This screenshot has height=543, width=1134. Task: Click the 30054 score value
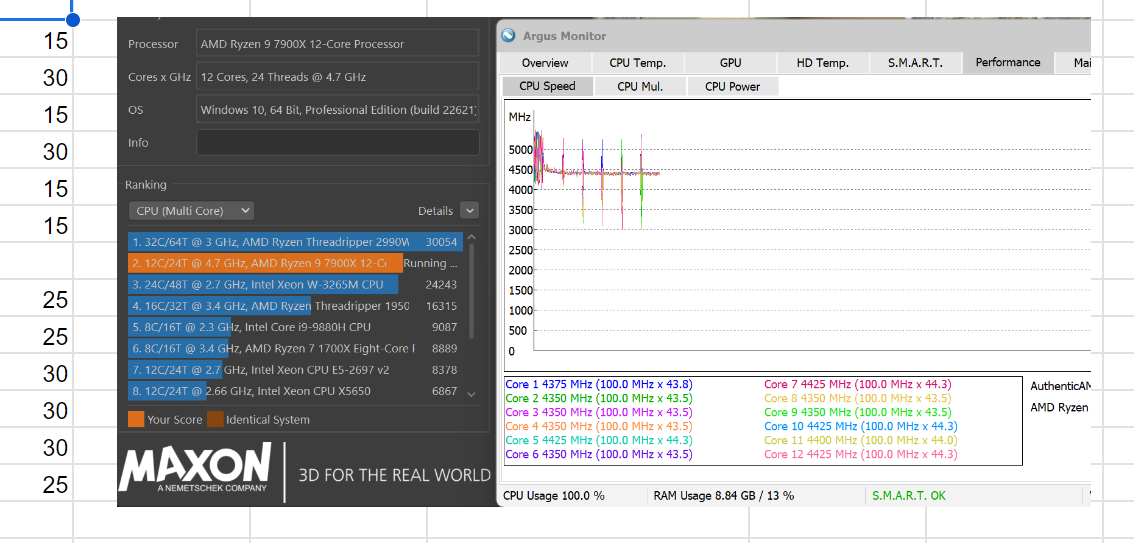click(x=441, y=242)
